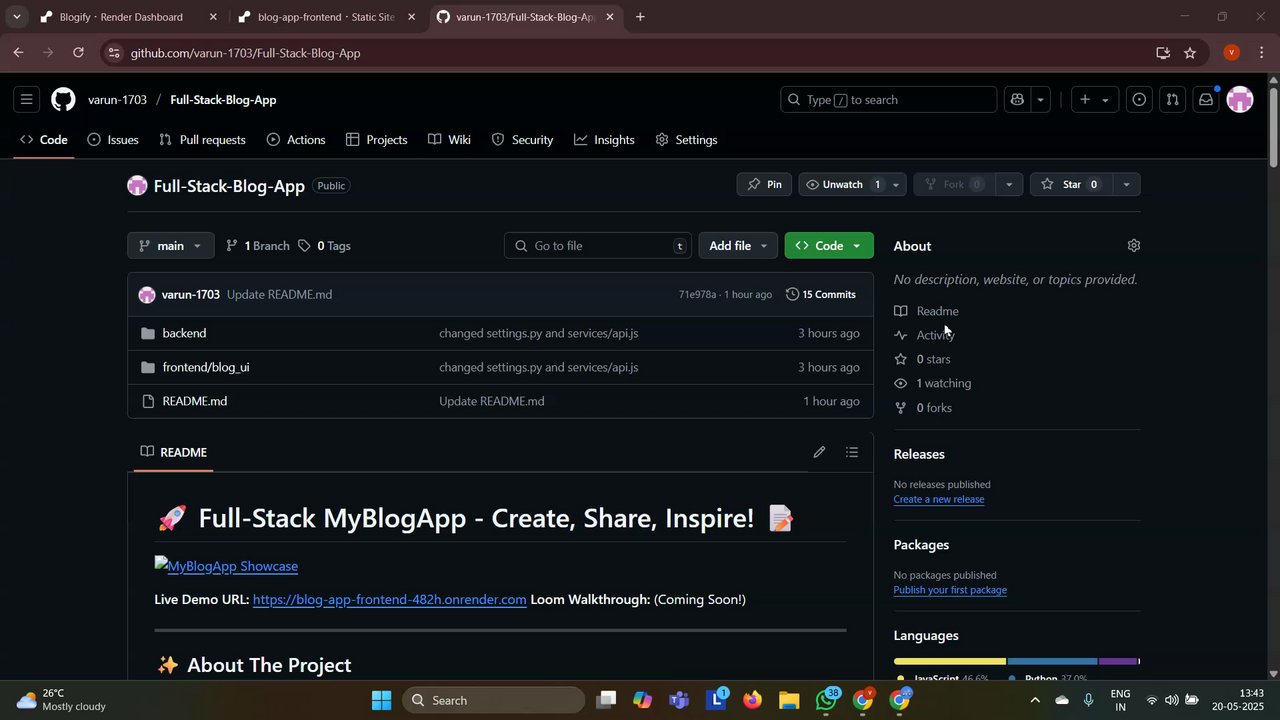Viewport: 1280px width, 720px height.
Task: Open the Insights tab
Action: click(x=604, y=140)
